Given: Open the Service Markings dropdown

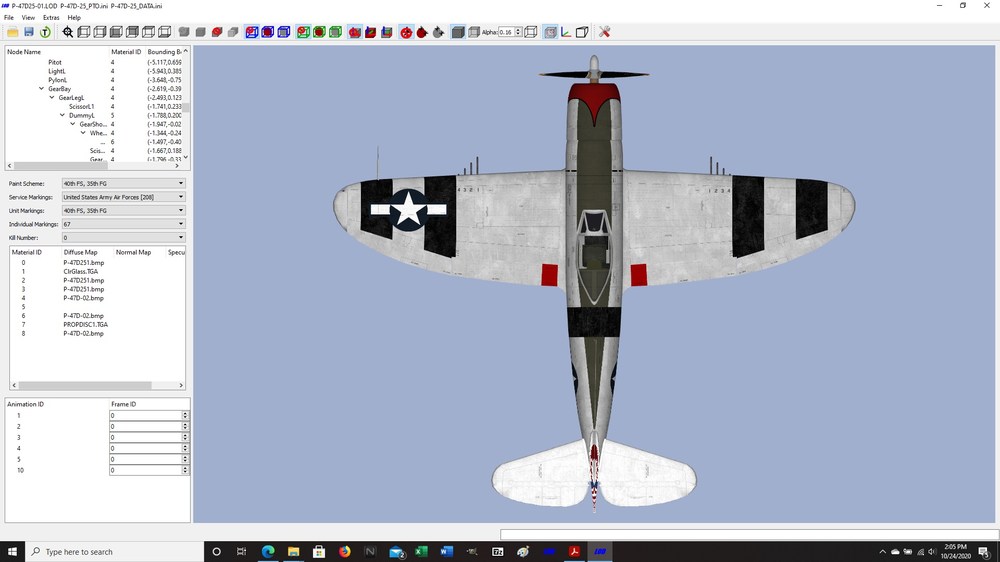Looking at the screenshot, I should [124, 197].
